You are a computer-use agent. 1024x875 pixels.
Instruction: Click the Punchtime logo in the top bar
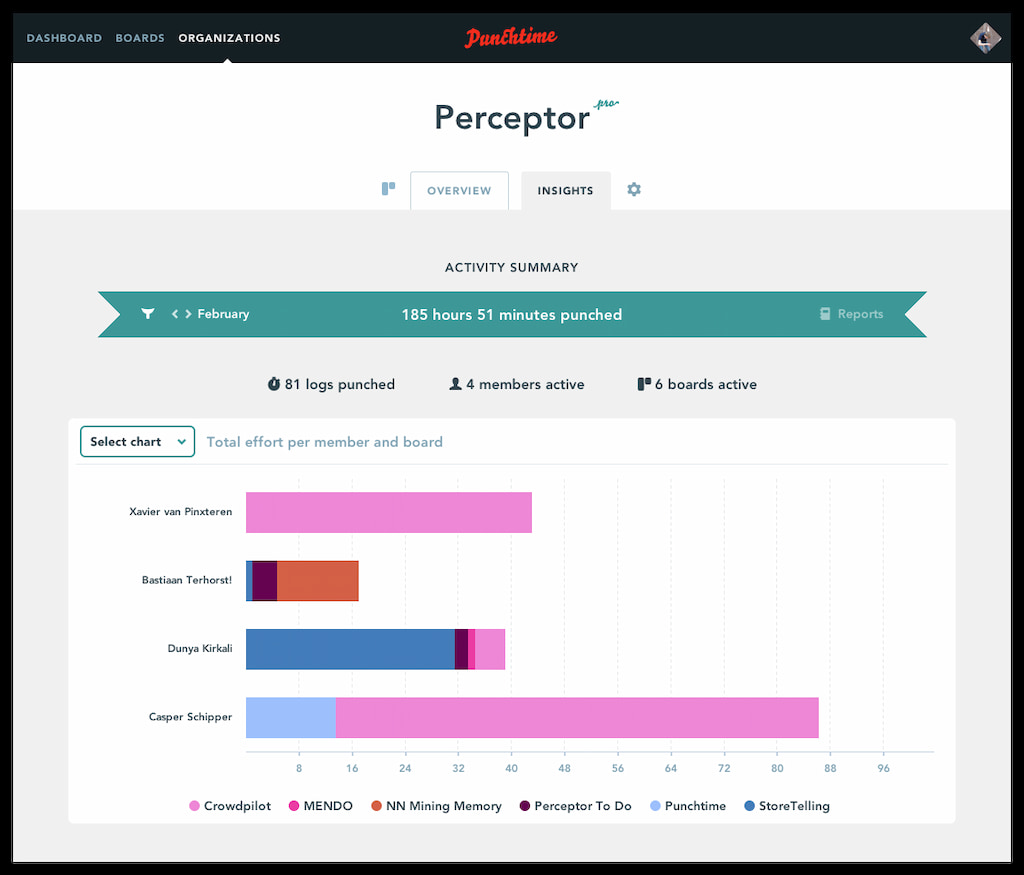pos(510,37)
